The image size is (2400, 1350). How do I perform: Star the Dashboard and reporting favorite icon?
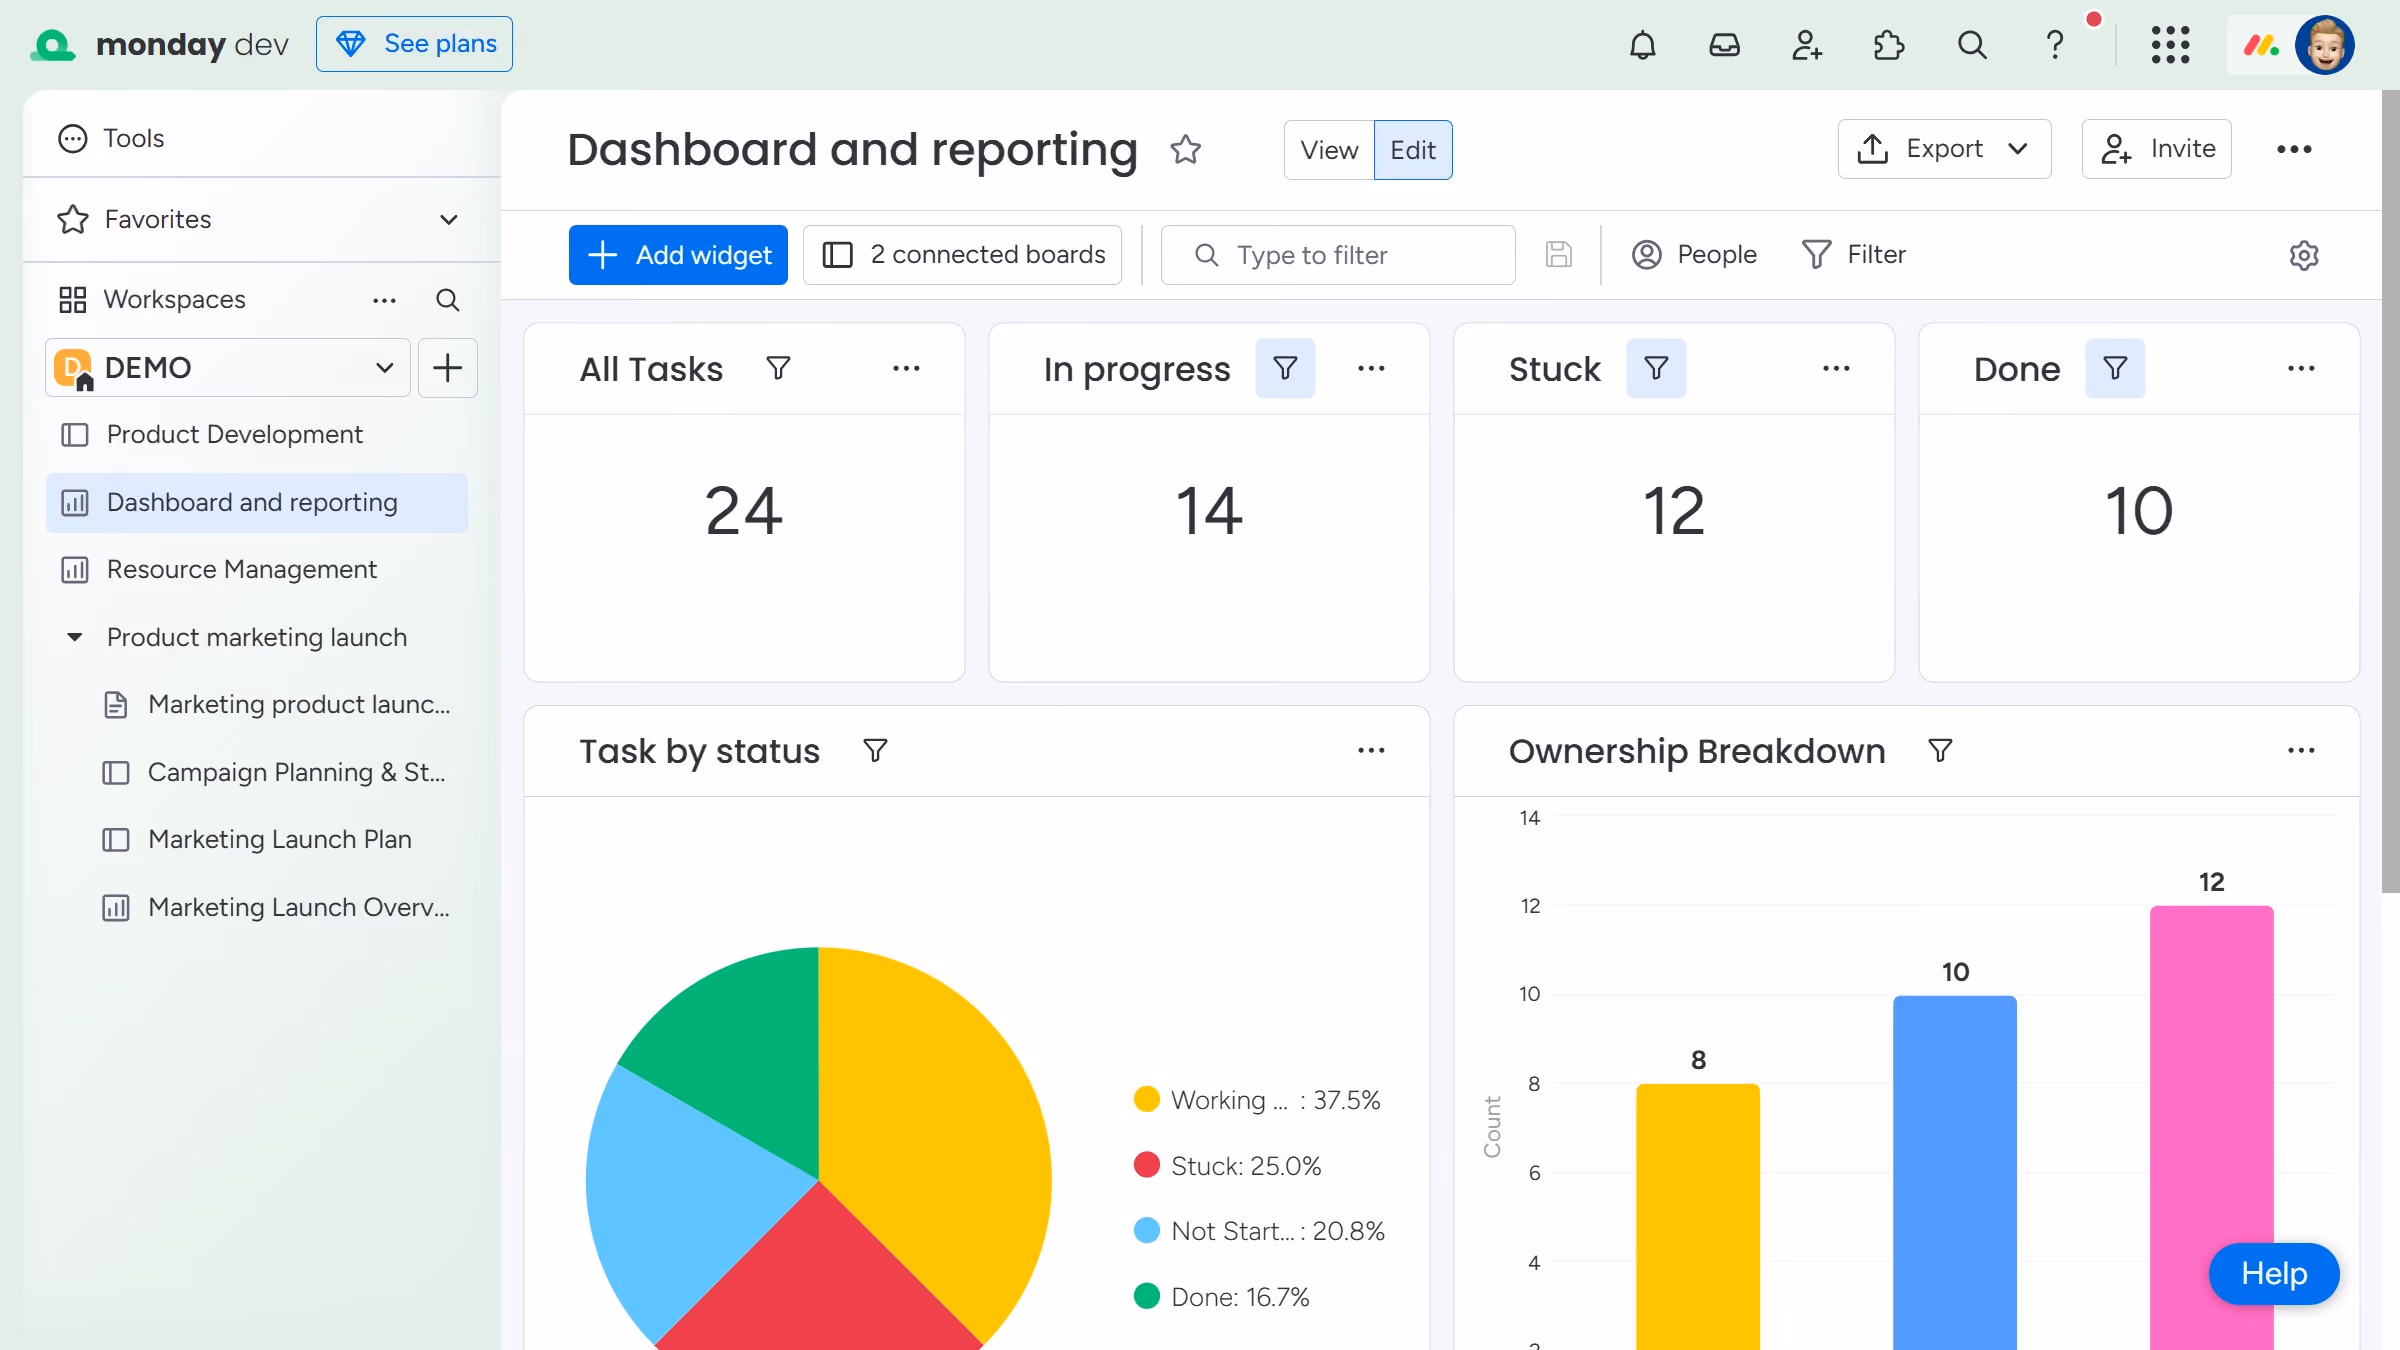pos(1185,150)
